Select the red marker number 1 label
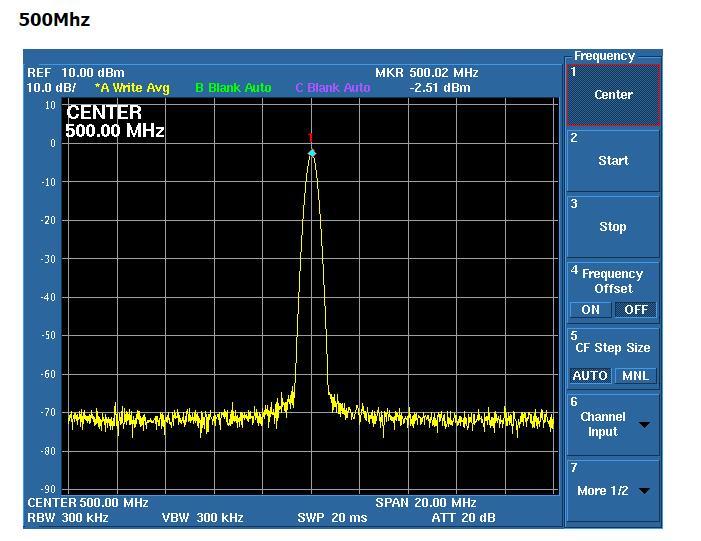Image resolution: width=701 pixels, height=541 pixels. click(310, 137)
